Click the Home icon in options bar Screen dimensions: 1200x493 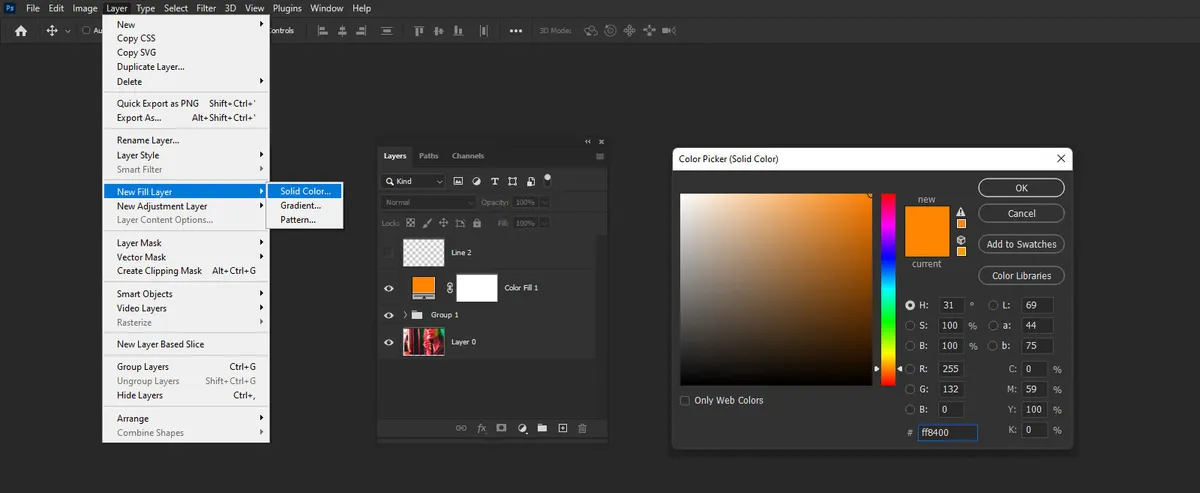tap(21, 31)
